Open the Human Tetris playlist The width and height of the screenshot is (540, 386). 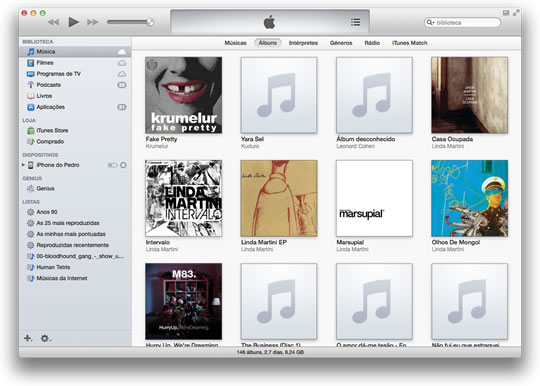pyautogui.click(x=75, y=267)
